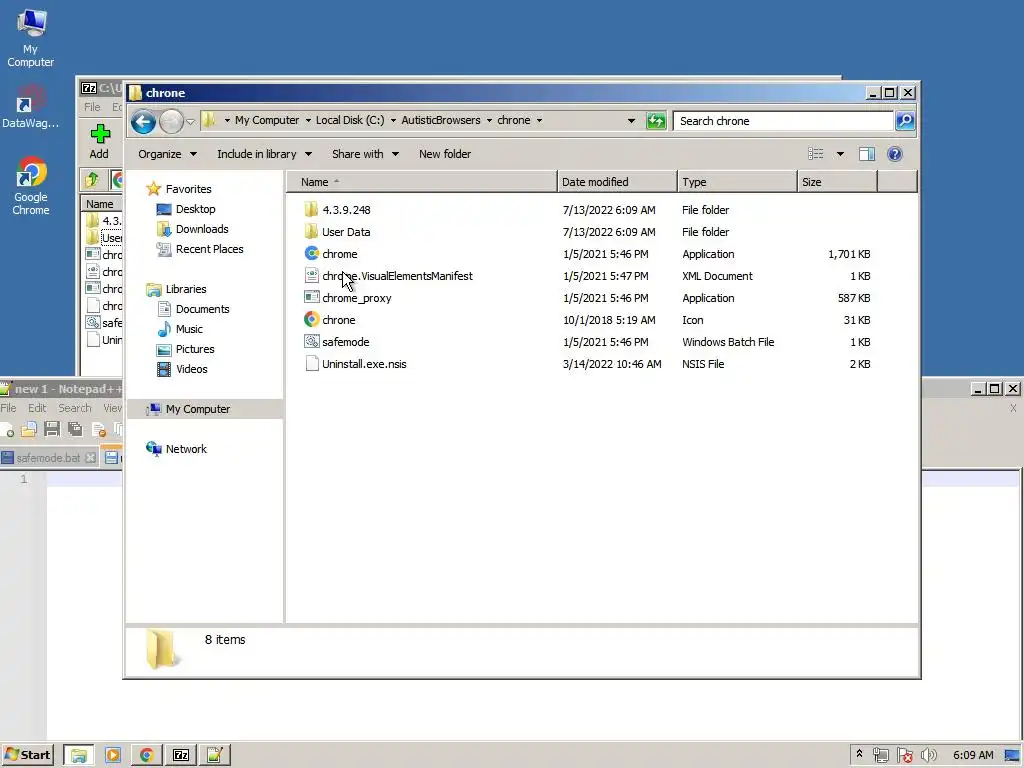1024x768 pixels.
Task: Click the AutisticBrowsers breadcrumb
Action: coord(441,120)
